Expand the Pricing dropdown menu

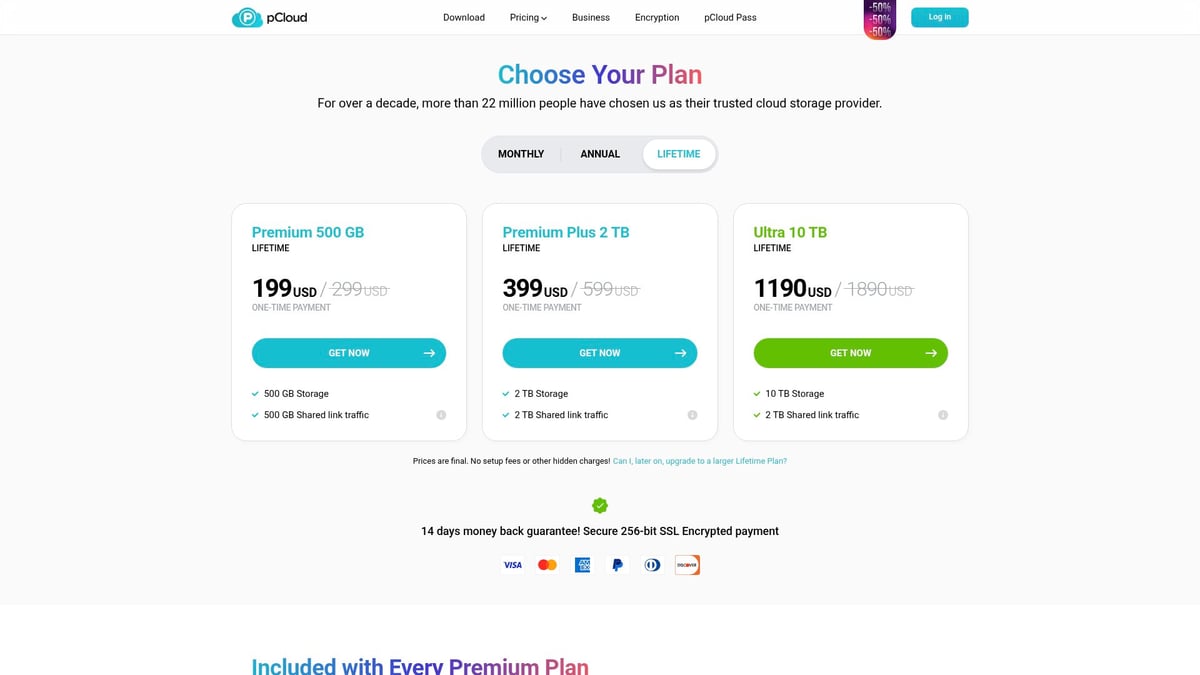coord(528,18)
